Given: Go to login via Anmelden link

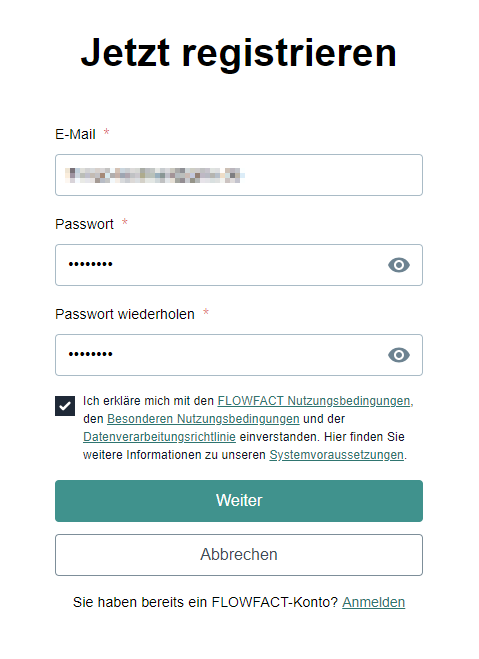Looking at the screenshot, I should click(x=374, y=602).
